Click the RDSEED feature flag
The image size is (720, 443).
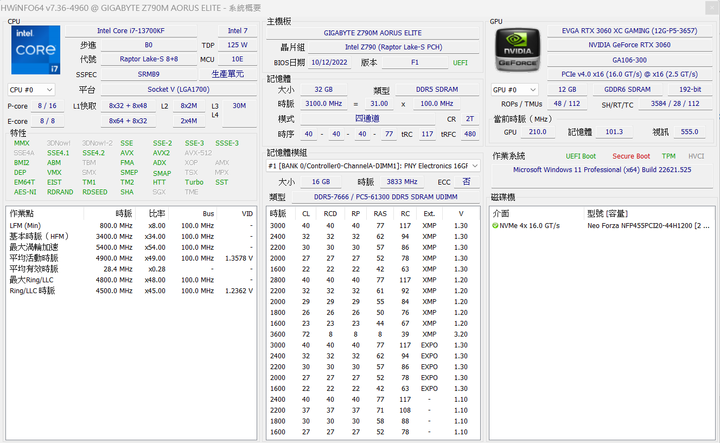coord(95,192)
